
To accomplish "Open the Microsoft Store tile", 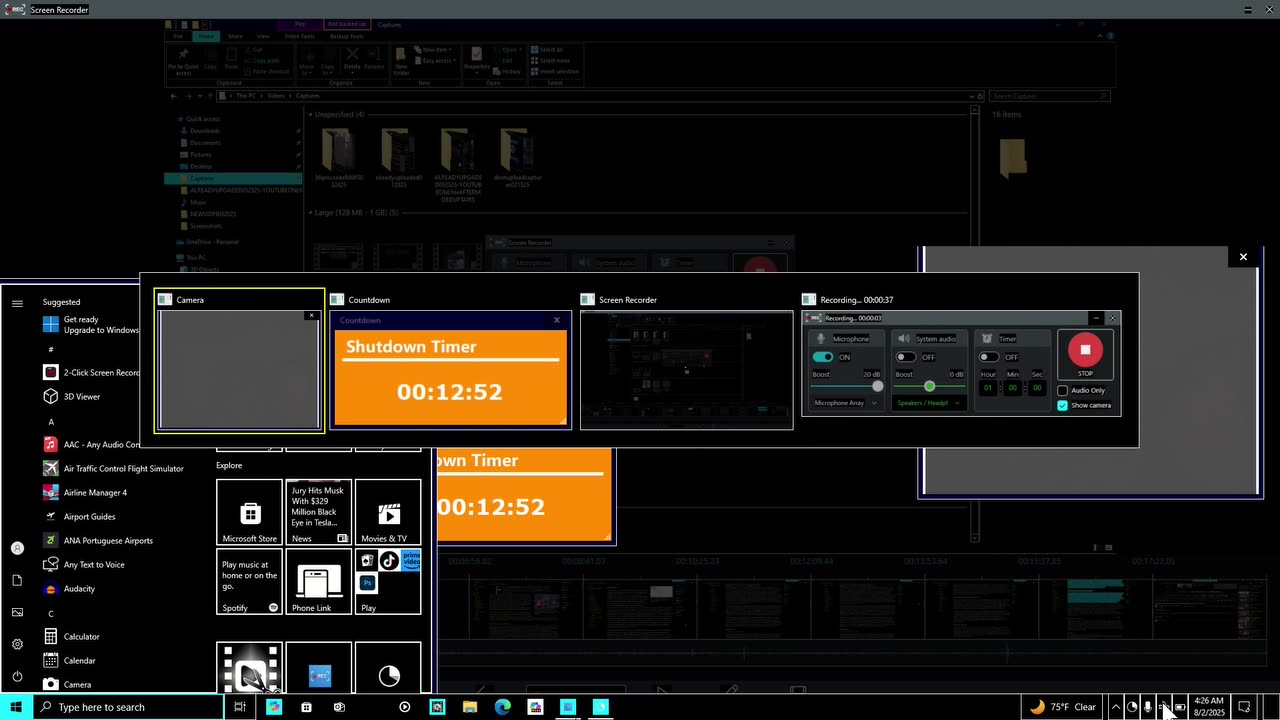I will pos(250,512).
